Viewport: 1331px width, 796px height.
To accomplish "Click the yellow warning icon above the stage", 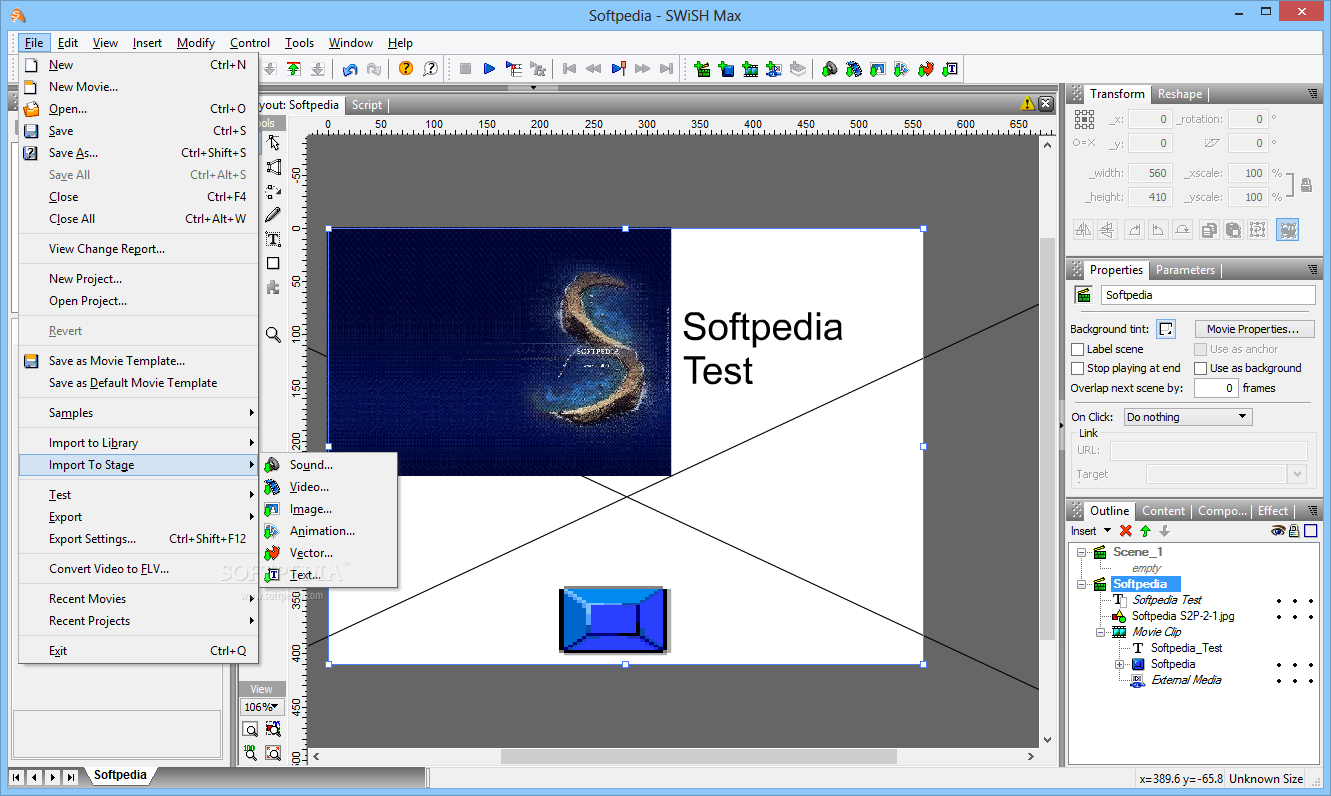I will (1027, 103).
